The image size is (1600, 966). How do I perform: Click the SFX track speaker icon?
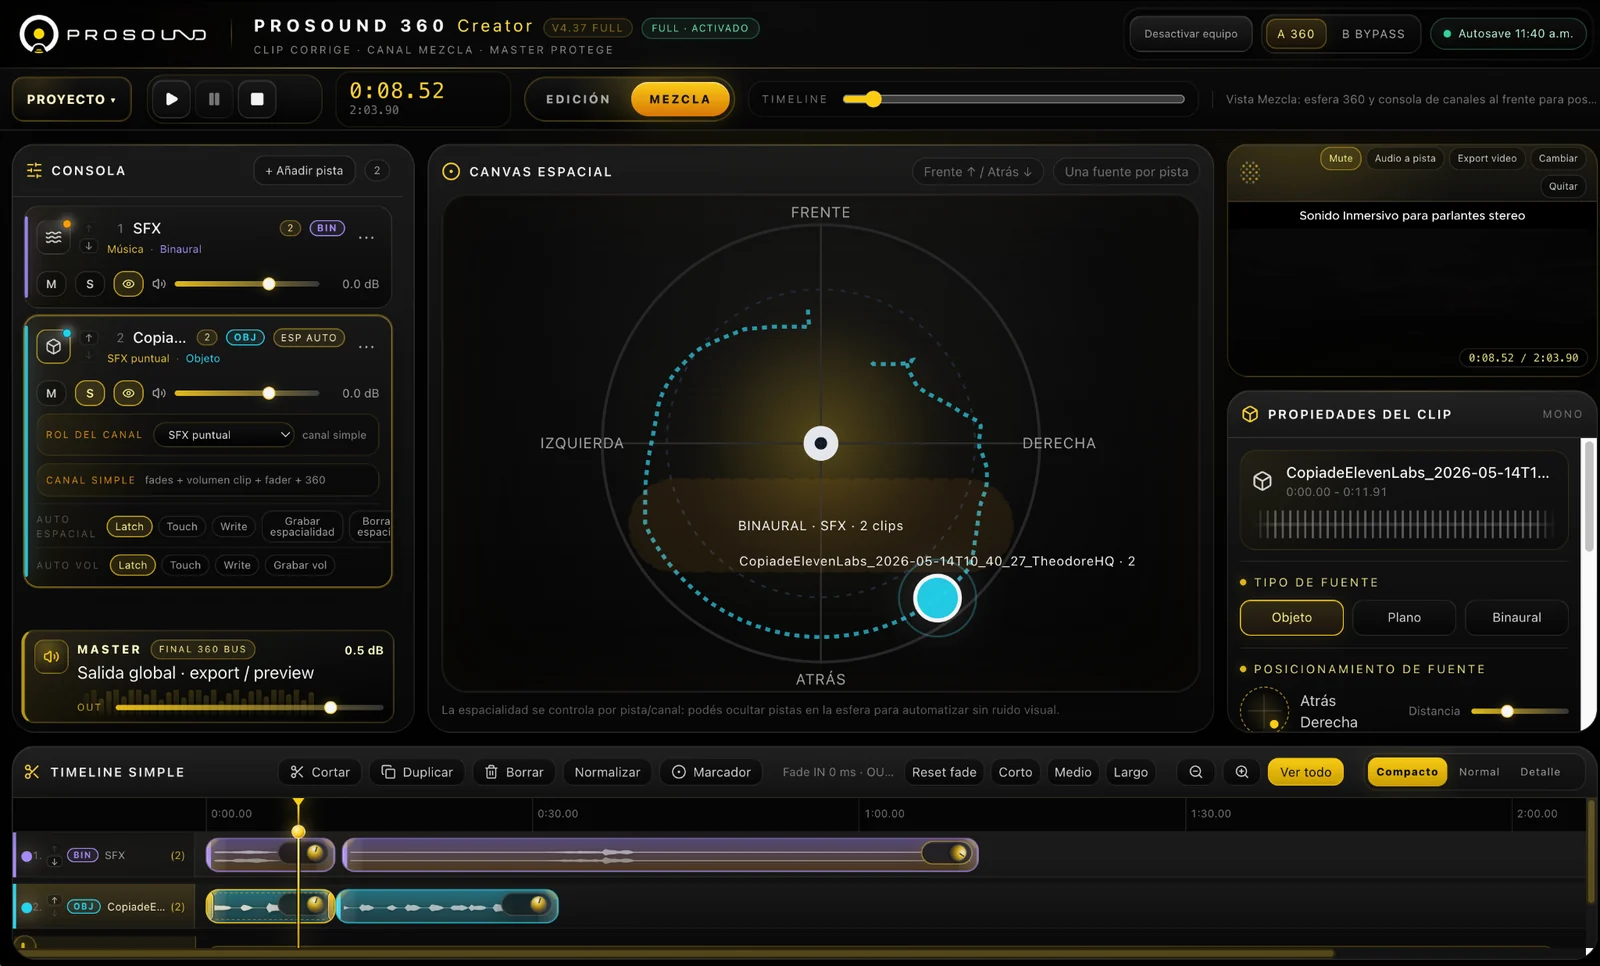point(159,284)
